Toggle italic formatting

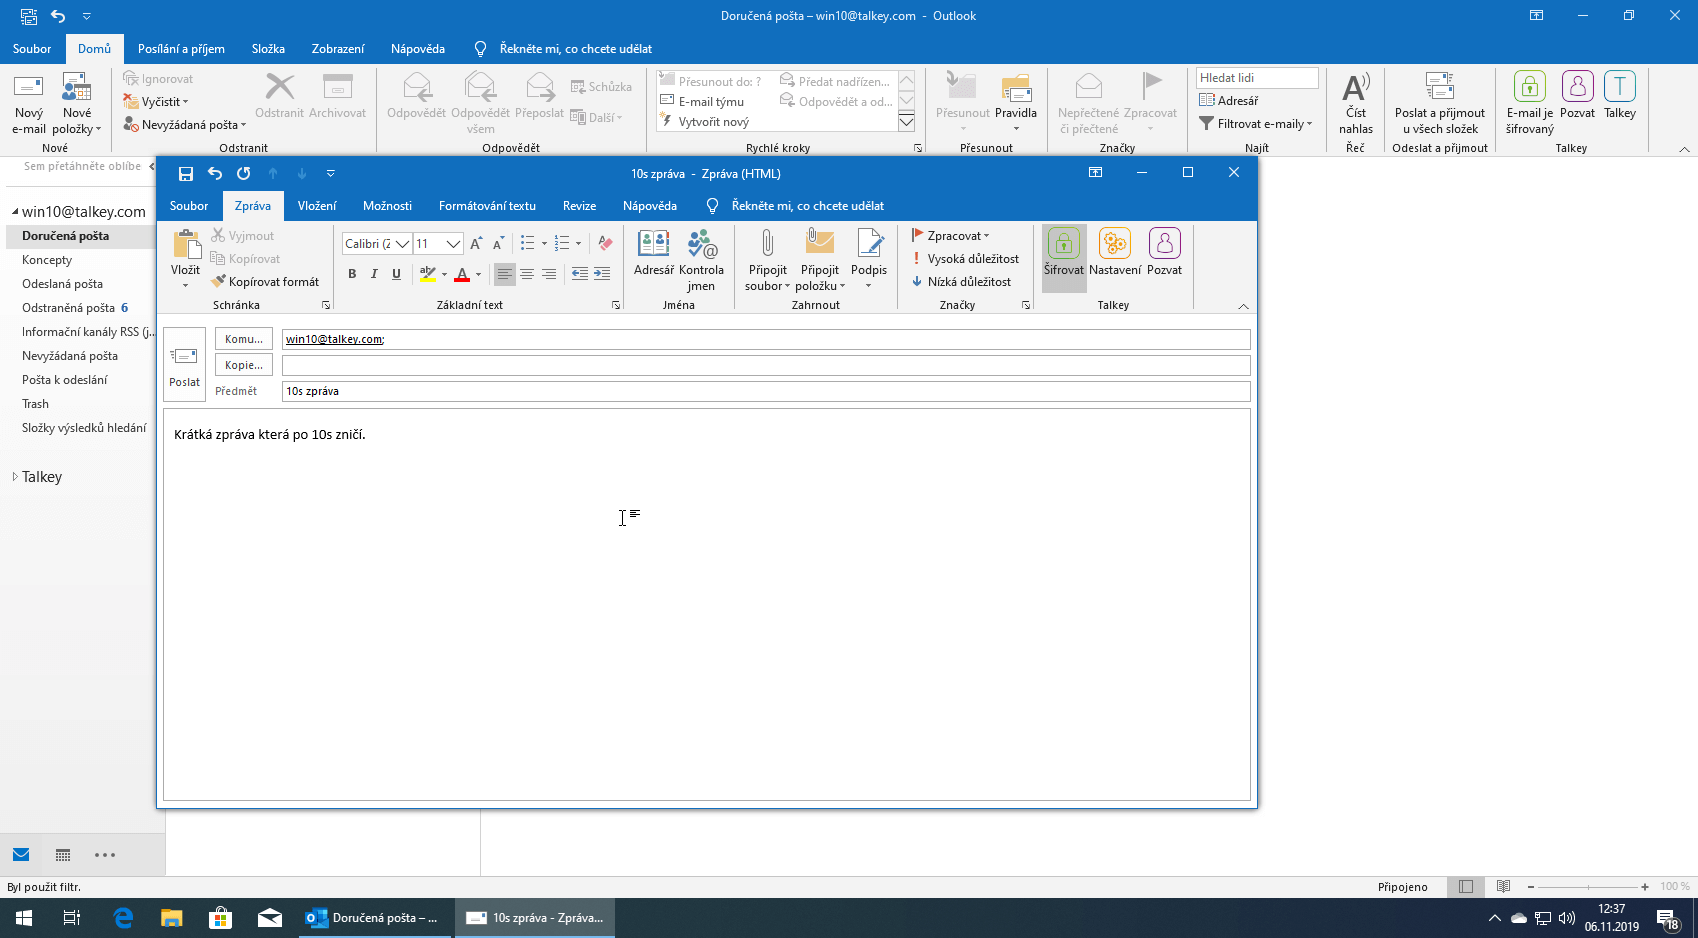click(x=374, y=274)
